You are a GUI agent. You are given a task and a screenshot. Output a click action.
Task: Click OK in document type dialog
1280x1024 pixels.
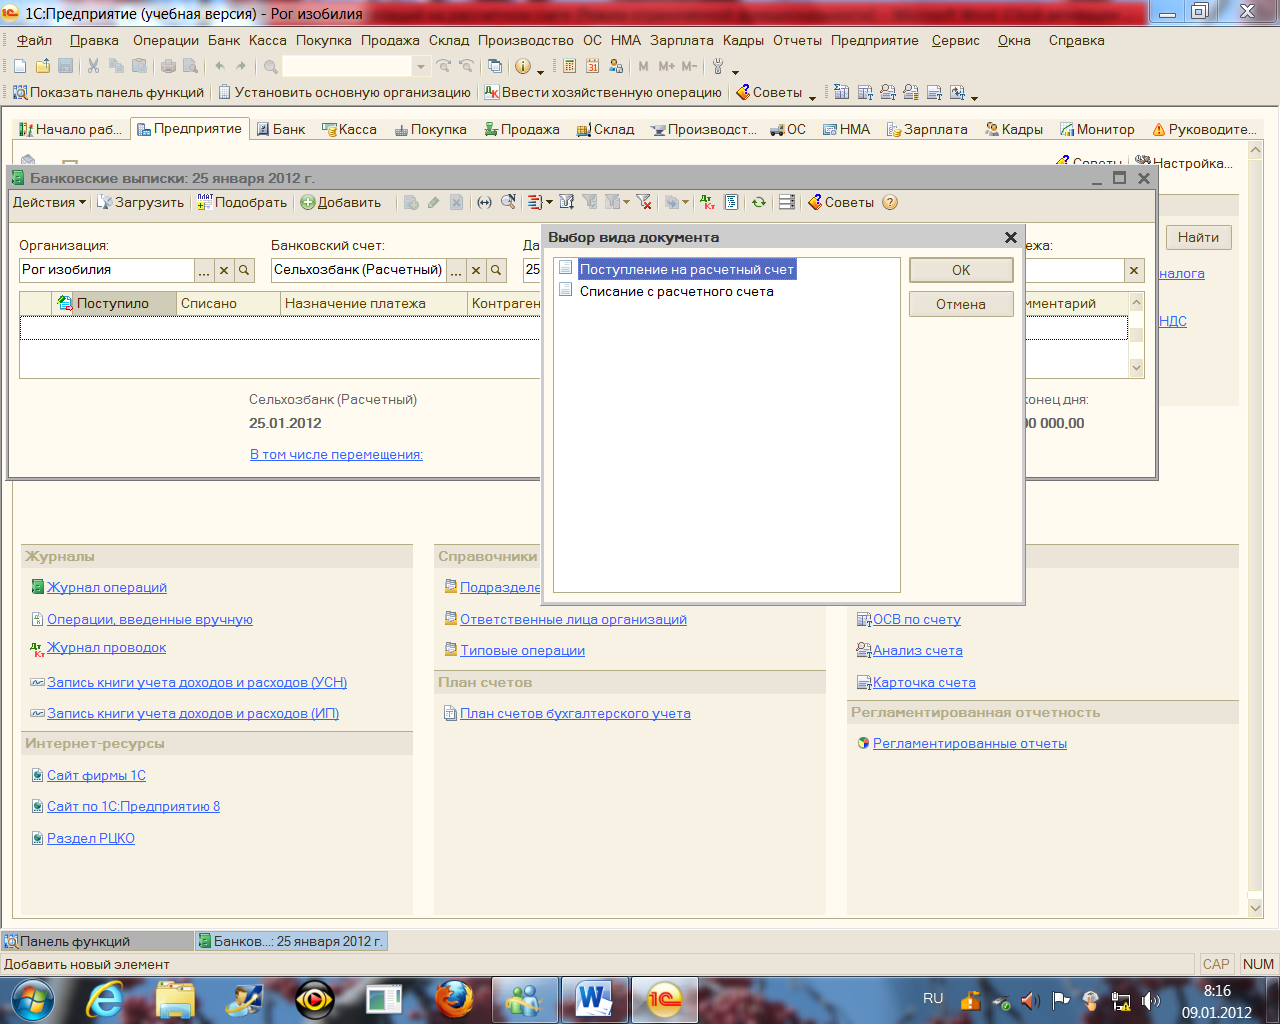click(x=961, y=270)
